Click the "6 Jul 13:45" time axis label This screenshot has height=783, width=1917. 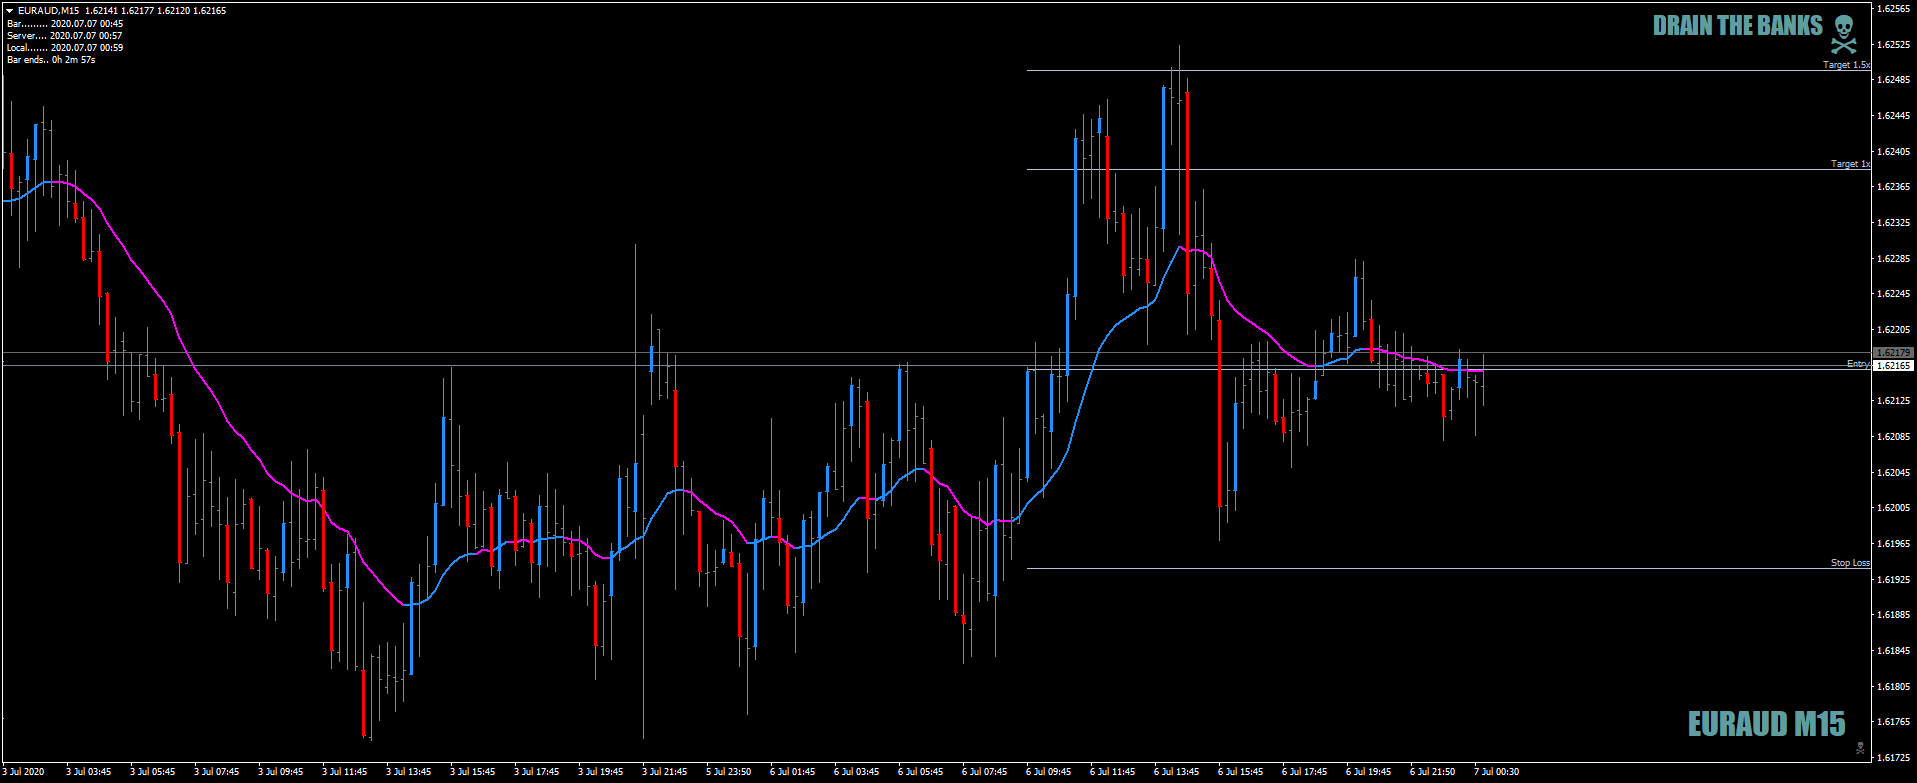click(1177, 772)
